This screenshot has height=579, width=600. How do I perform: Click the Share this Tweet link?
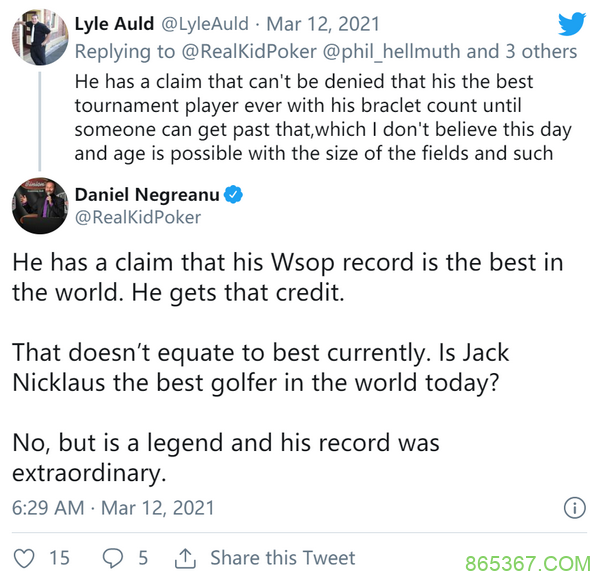[282, 558]
